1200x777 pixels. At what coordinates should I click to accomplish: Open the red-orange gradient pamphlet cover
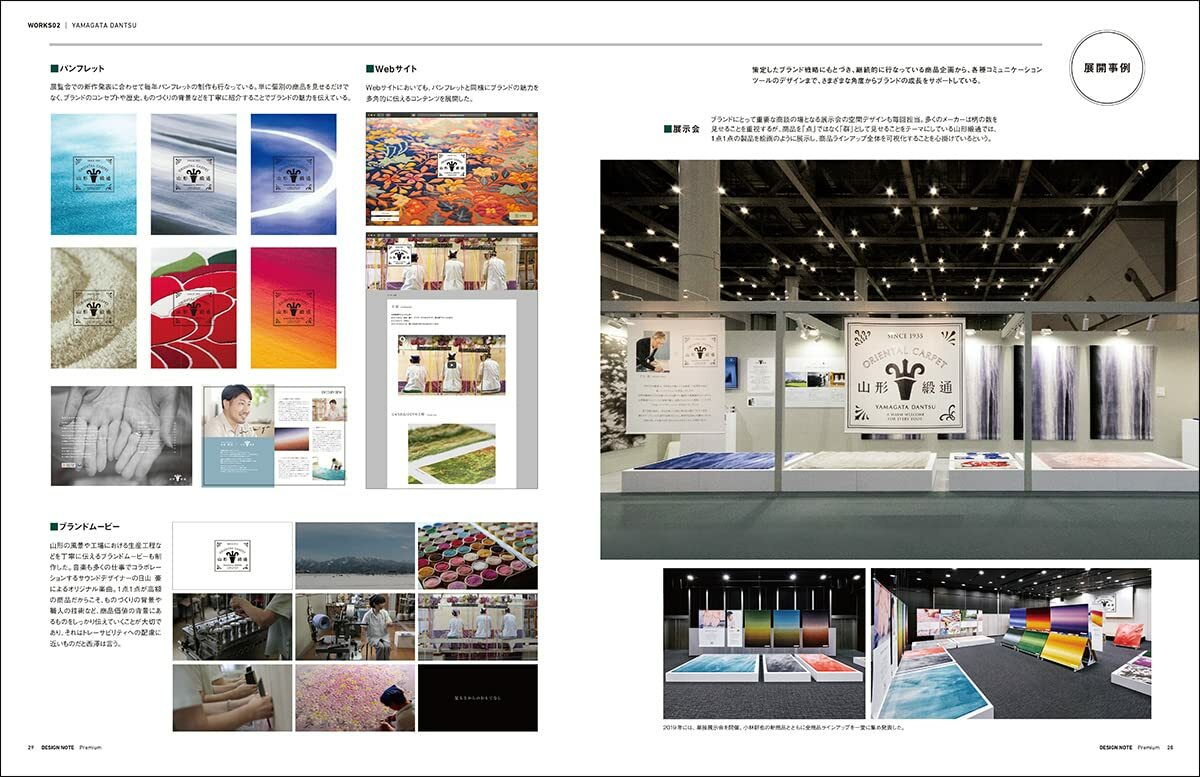click(x=293, y=308)
